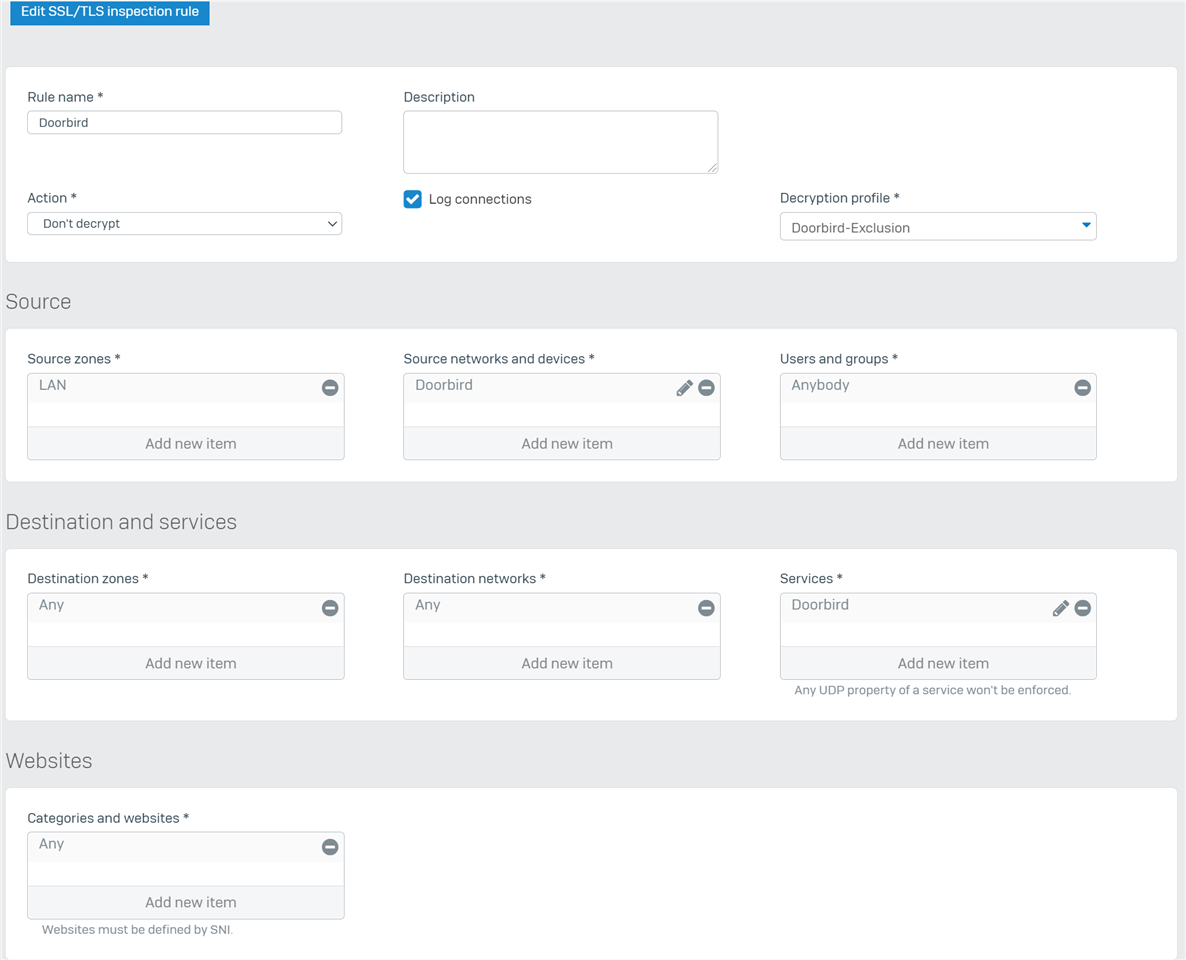Viewport: 1186px width, 960px height.
Task: Add new item to Destination zones
Action: click(186, 663)
